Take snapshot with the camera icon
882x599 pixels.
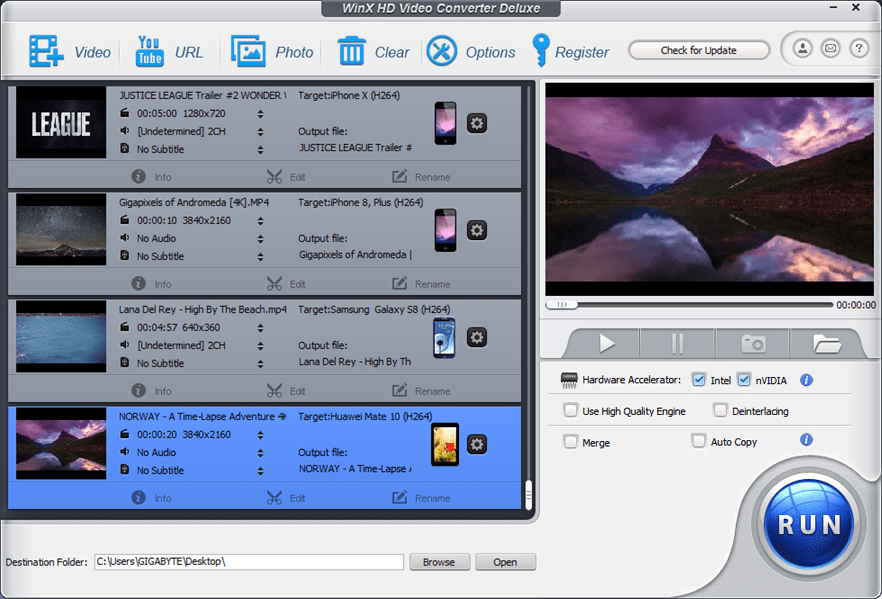click(753, 343)
